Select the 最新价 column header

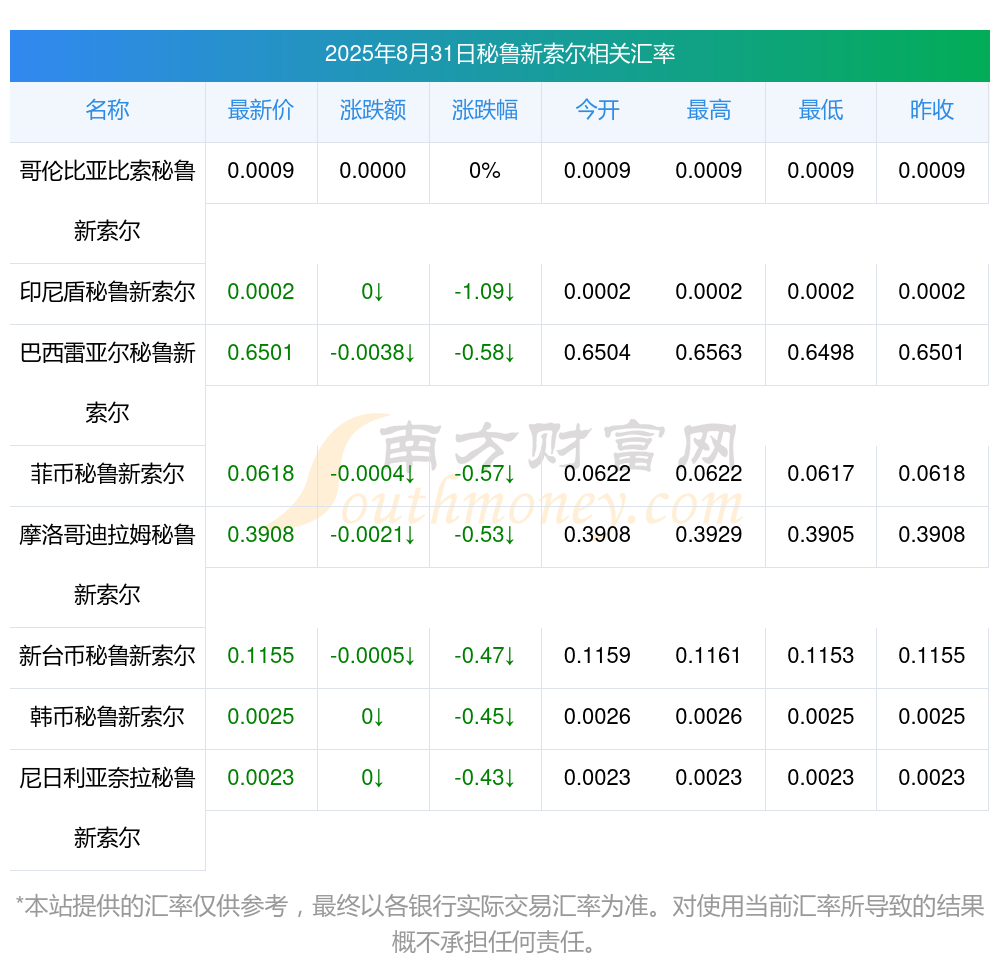[261, 110]
